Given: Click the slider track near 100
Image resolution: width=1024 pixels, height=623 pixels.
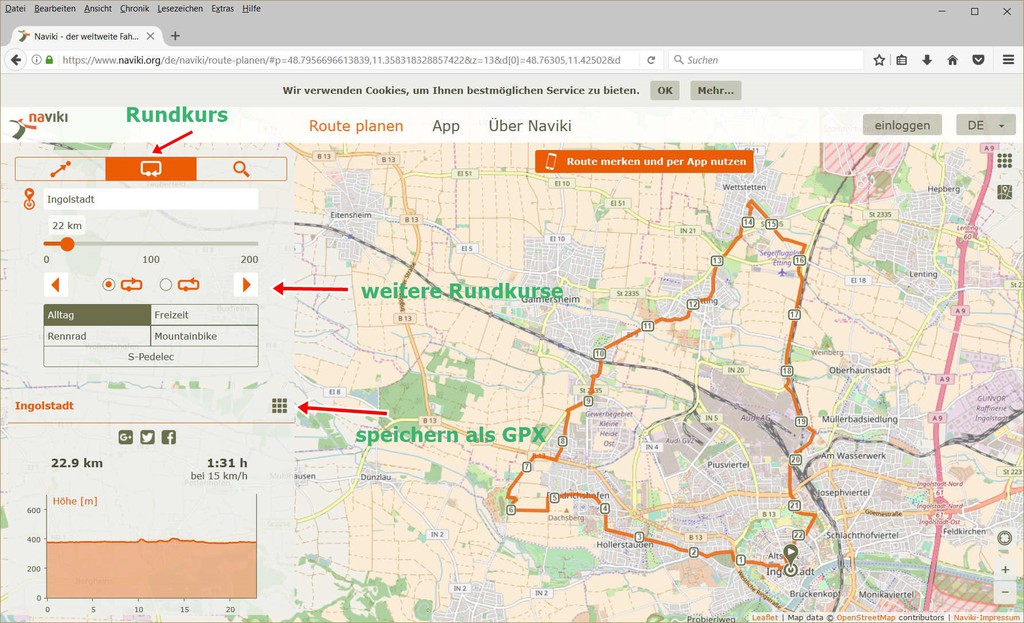Looking at the screenshot, I should (151, 244).
